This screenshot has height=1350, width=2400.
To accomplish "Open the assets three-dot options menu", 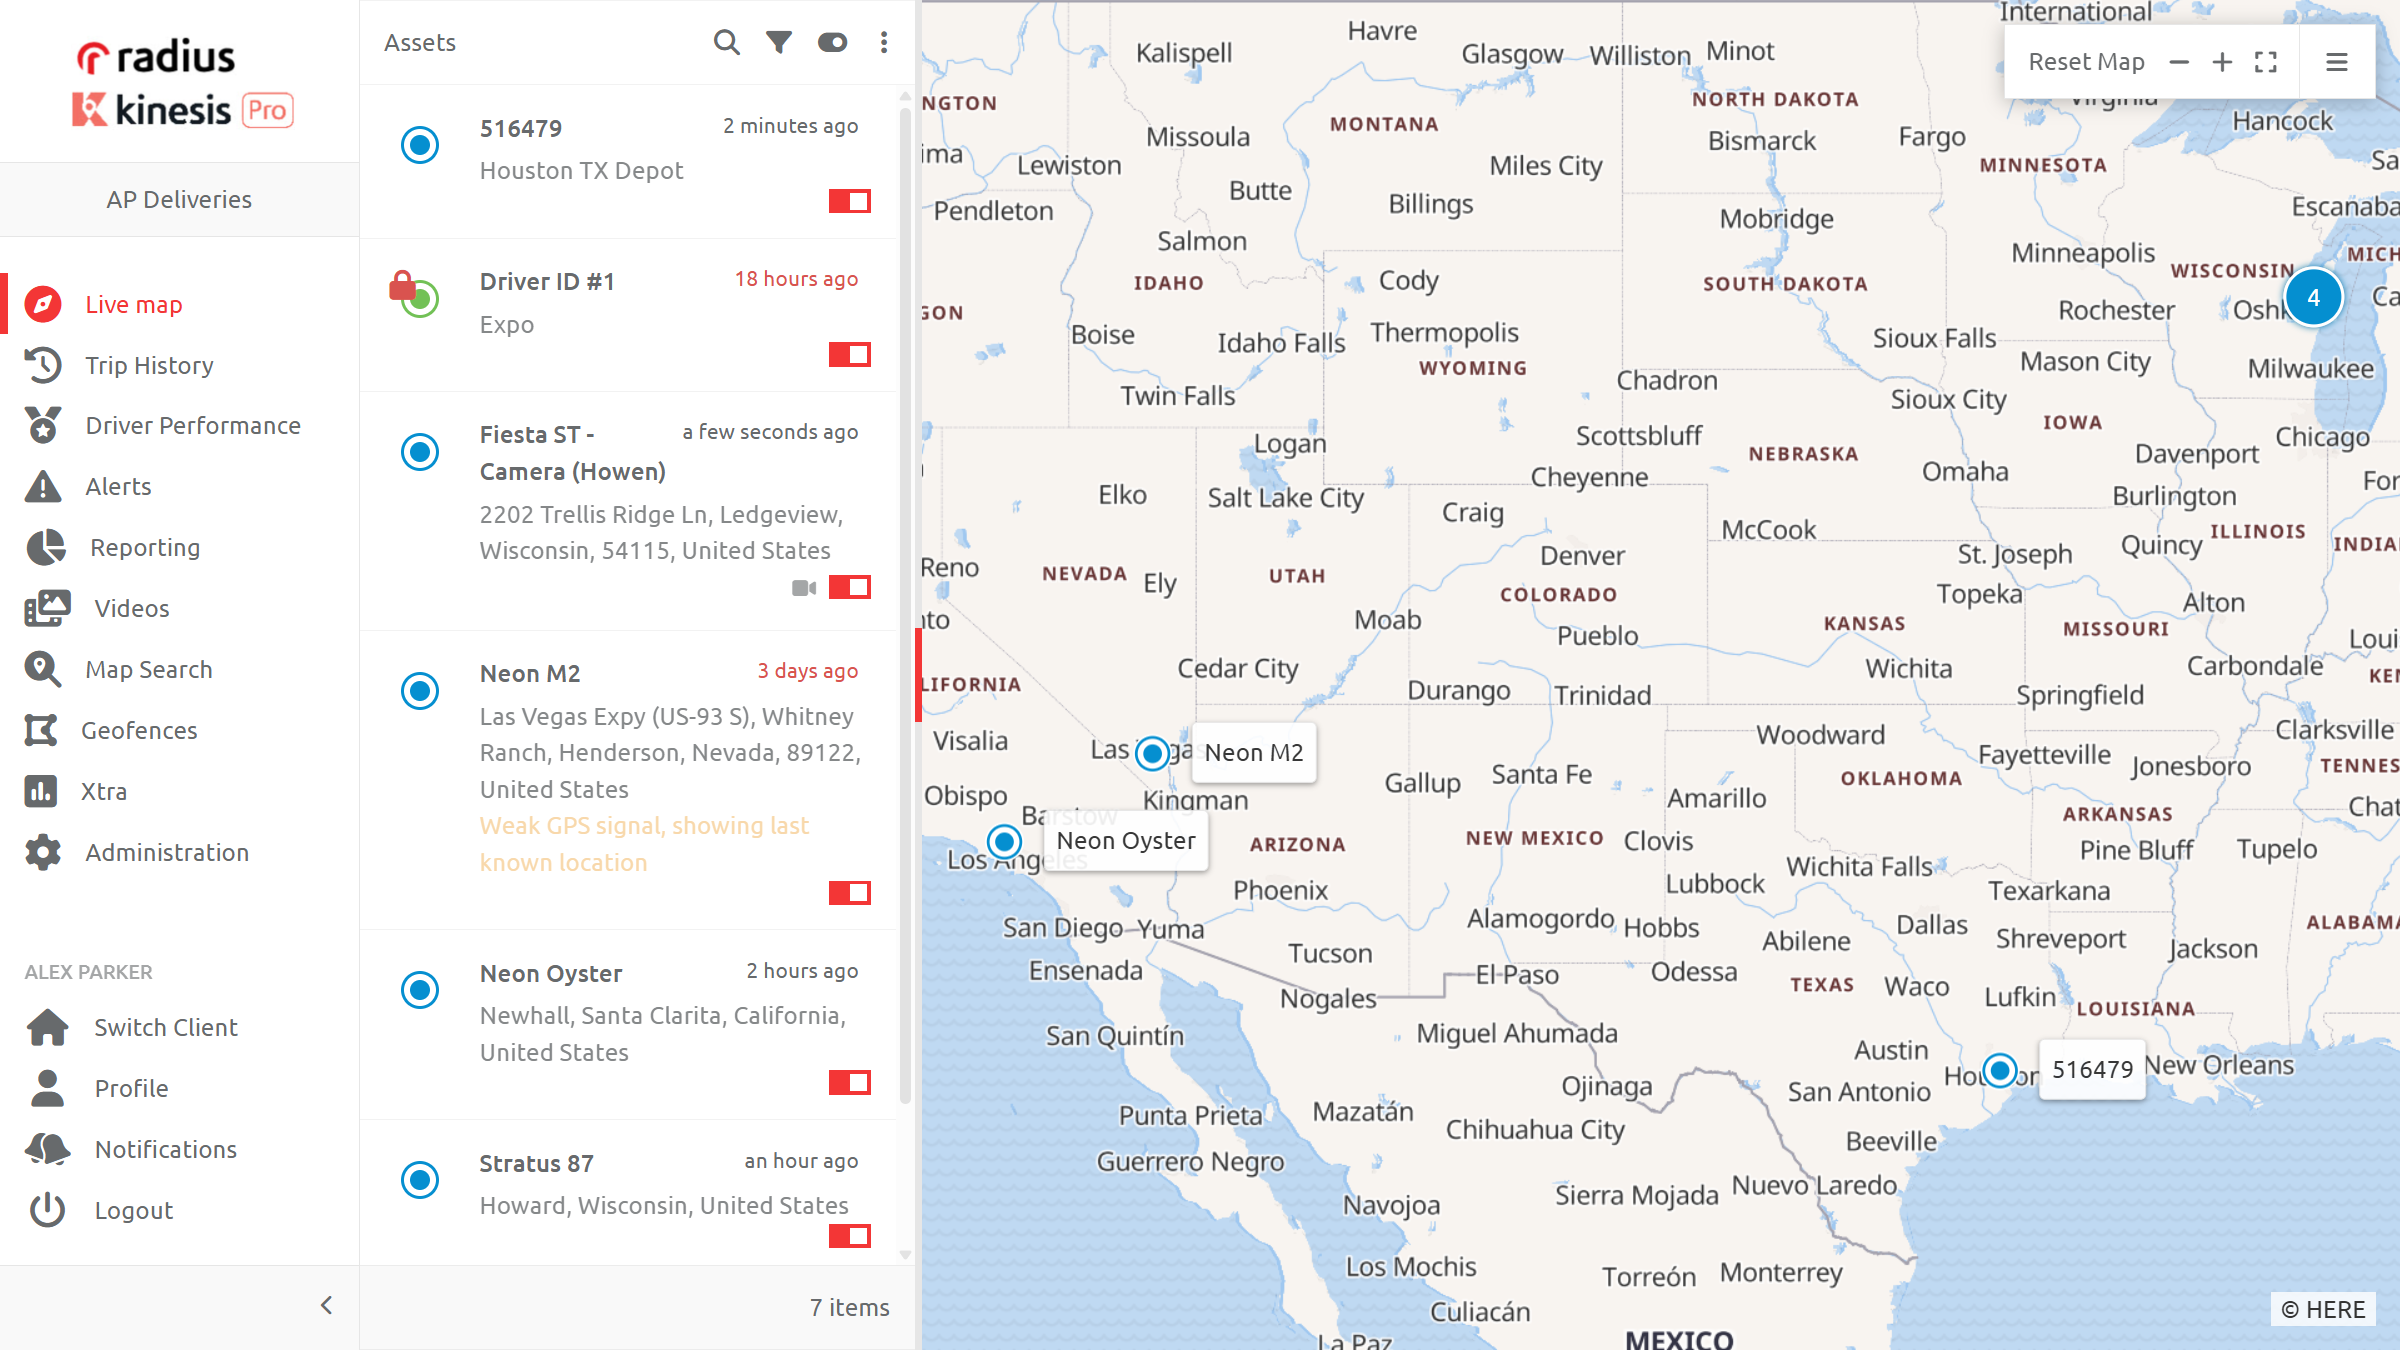I will click(x=884, y=42).
